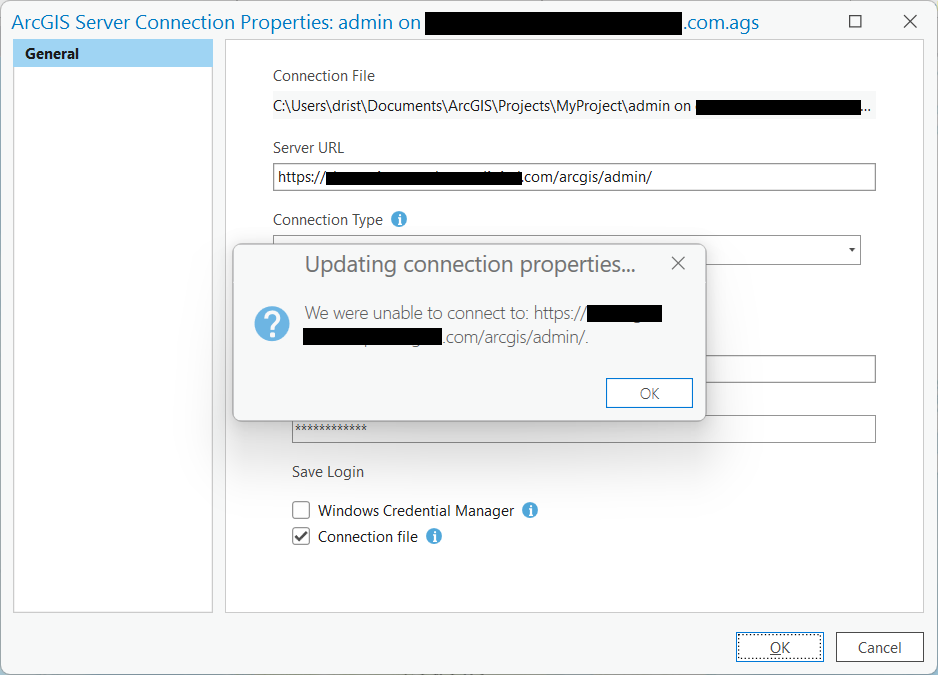The image size is (938, 675).
Task: Cancel the connection properties changes
Action: tap(880, 647)
